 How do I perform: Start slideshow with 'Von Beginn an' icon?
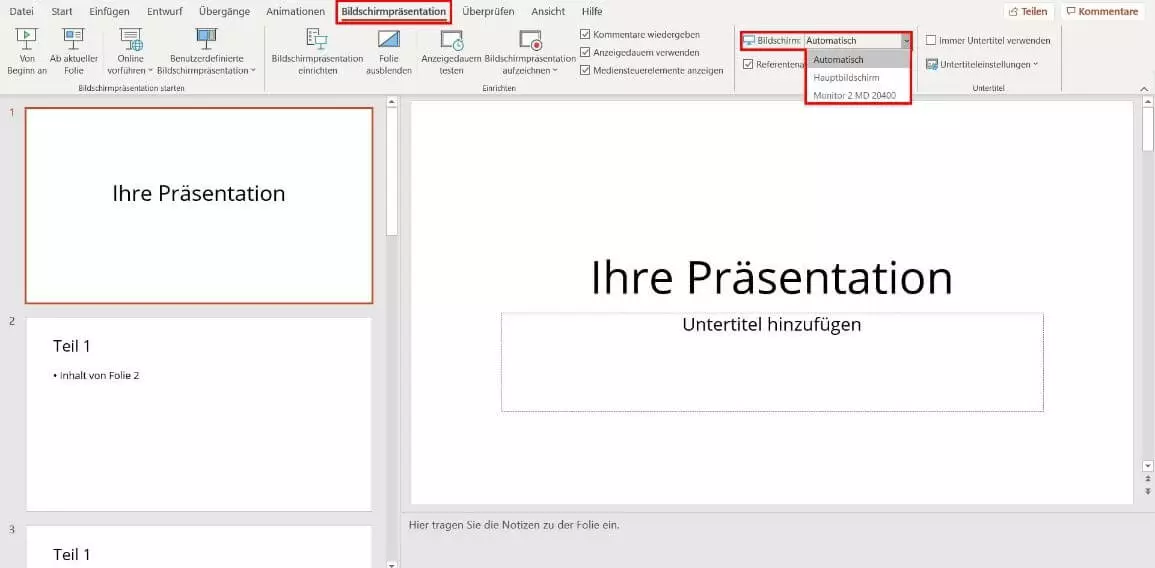(x=27, y=39)
